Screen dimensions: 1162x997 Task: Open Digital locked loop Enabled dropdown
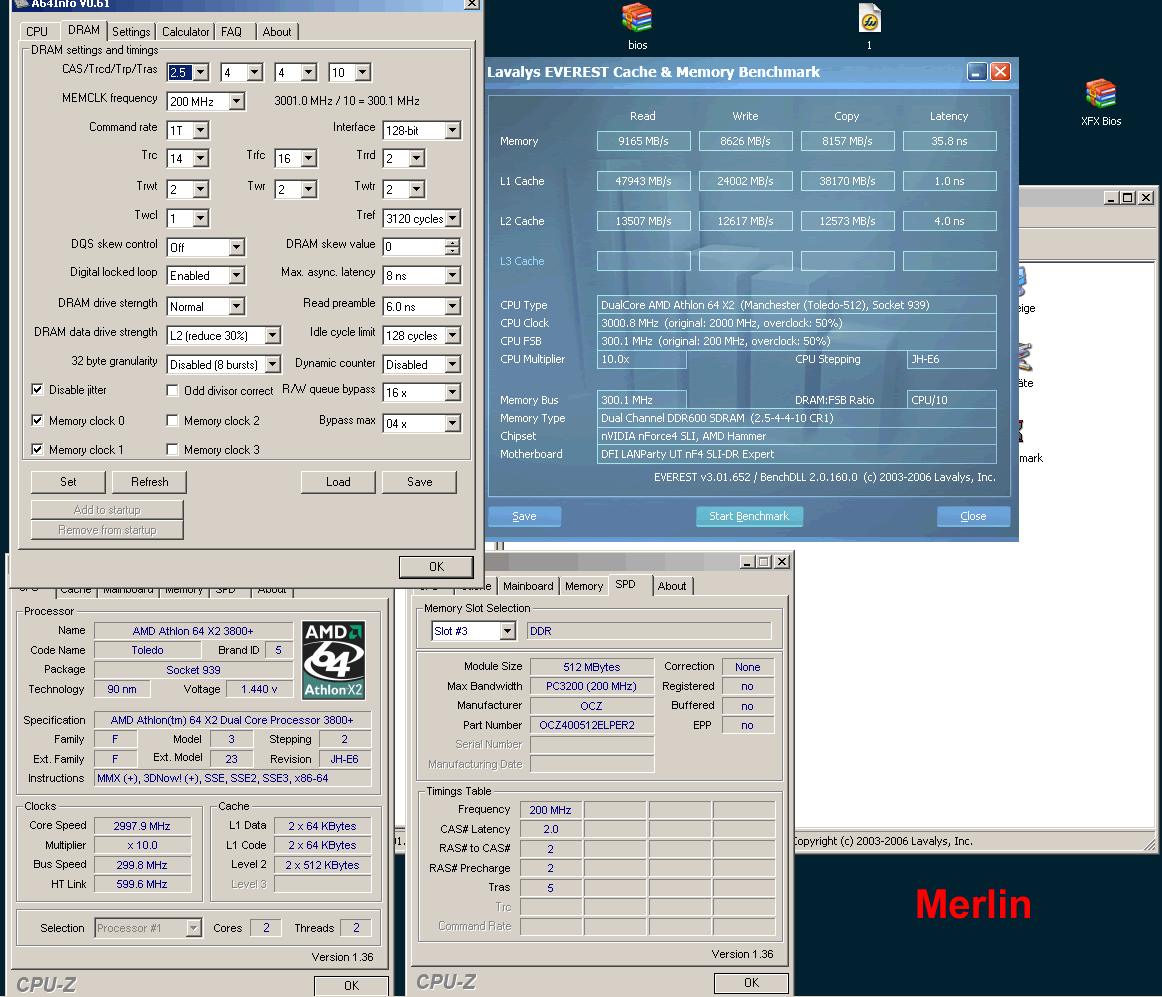[x=236, y=276]
